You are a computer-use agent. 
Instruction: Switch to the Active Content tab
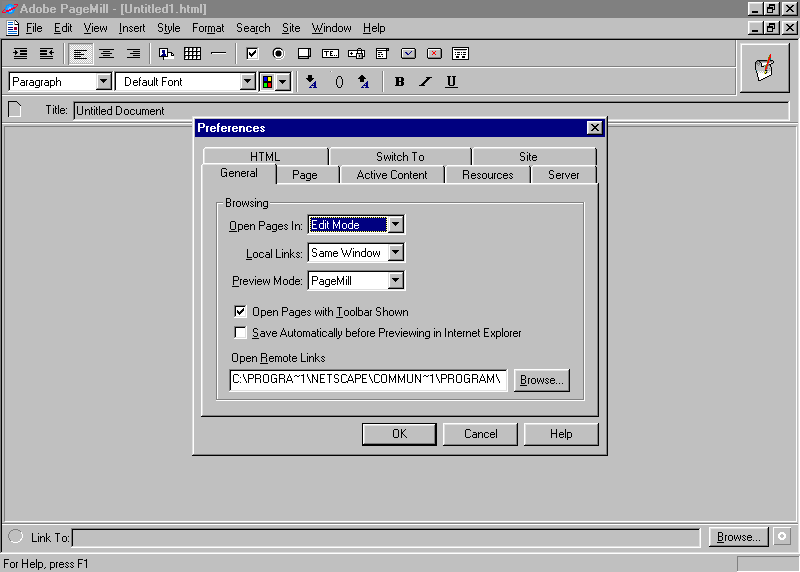tap(392, 175)
